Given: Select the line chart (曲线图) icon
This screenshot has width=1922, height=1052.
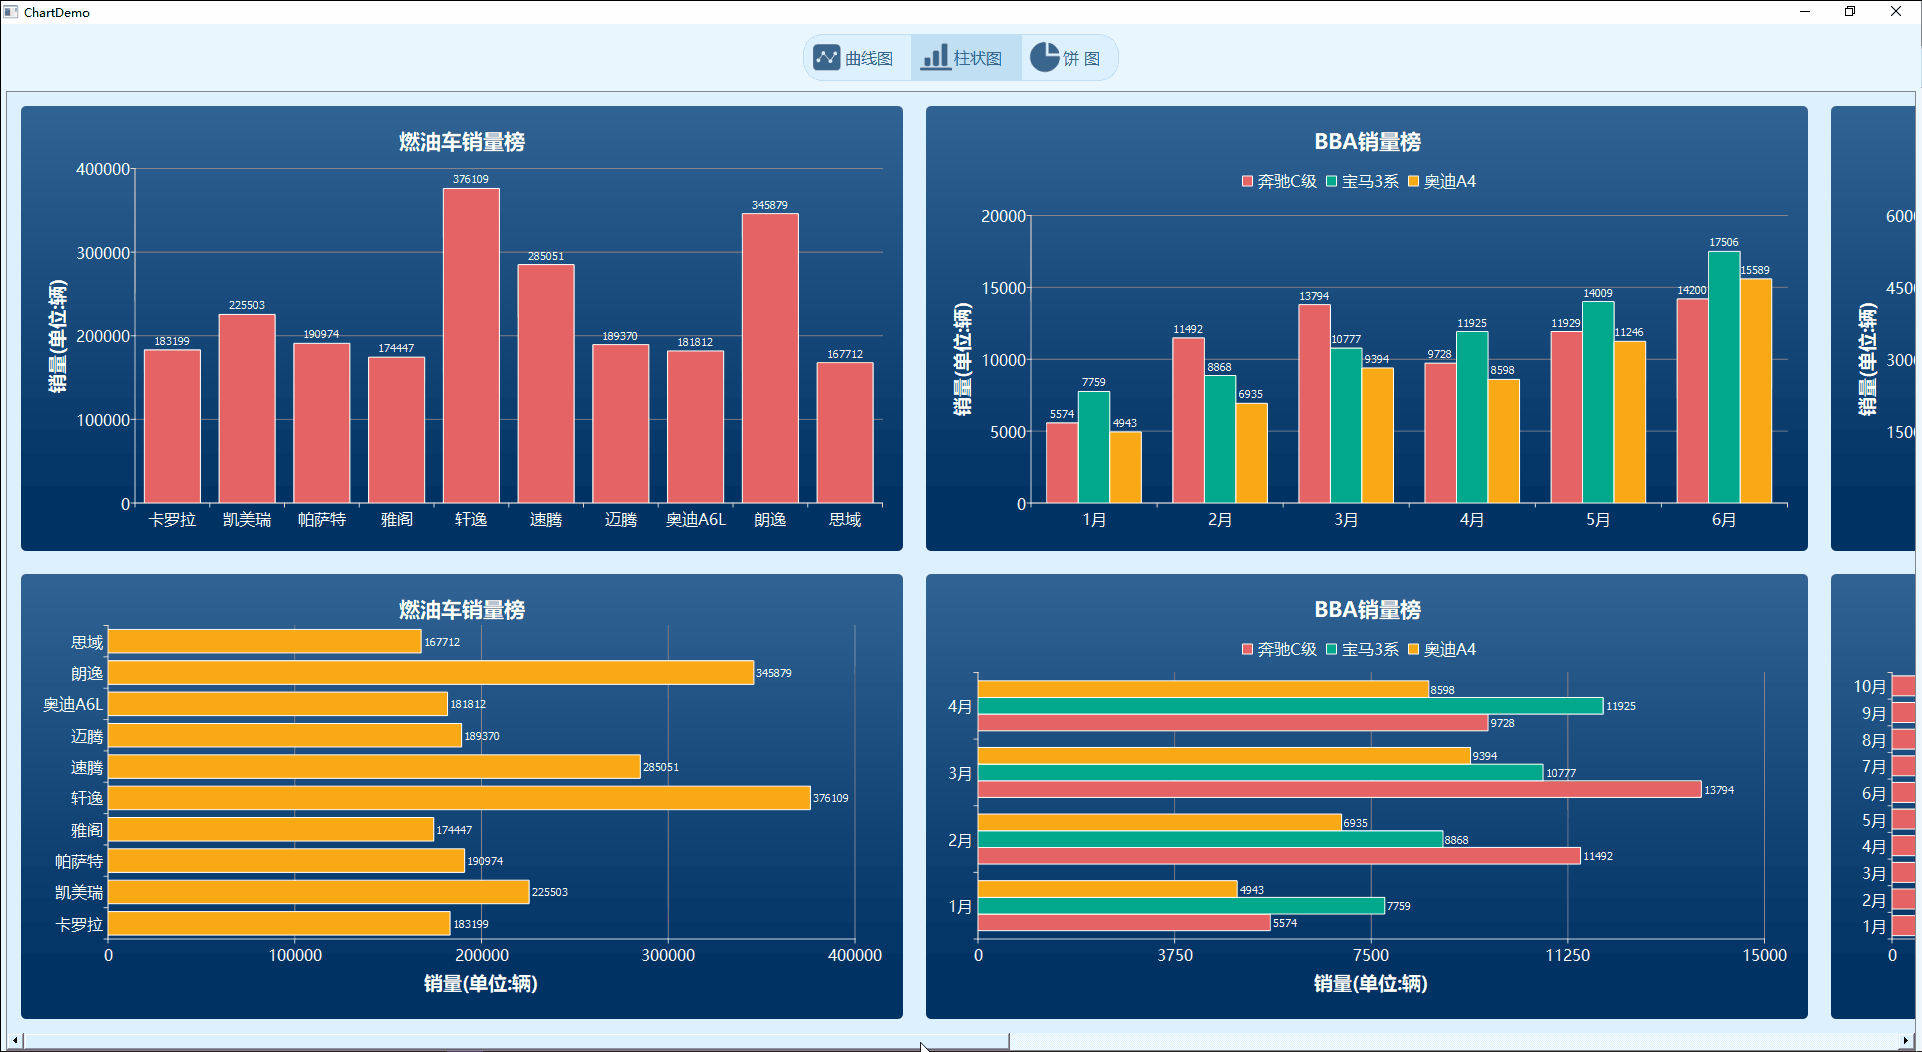Looking at the screenshot, I should (827, 57).
